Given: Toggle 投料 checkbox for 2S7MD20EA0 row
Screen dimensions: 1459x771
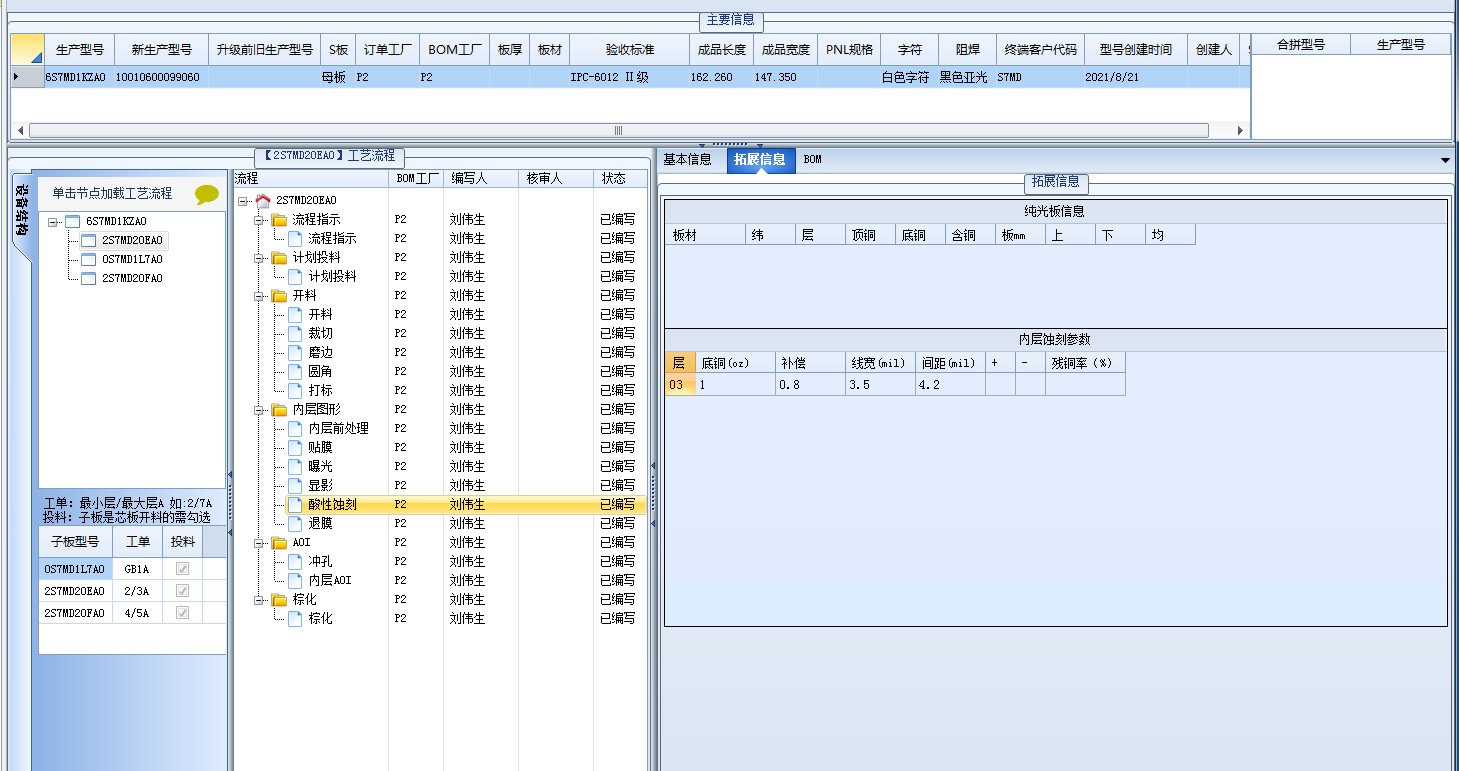Looking at the screenshot, I should tap(182, 591).
